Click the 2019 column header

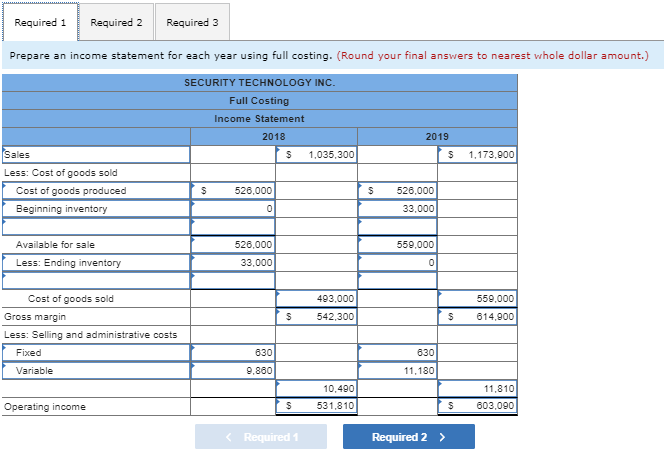437,136
